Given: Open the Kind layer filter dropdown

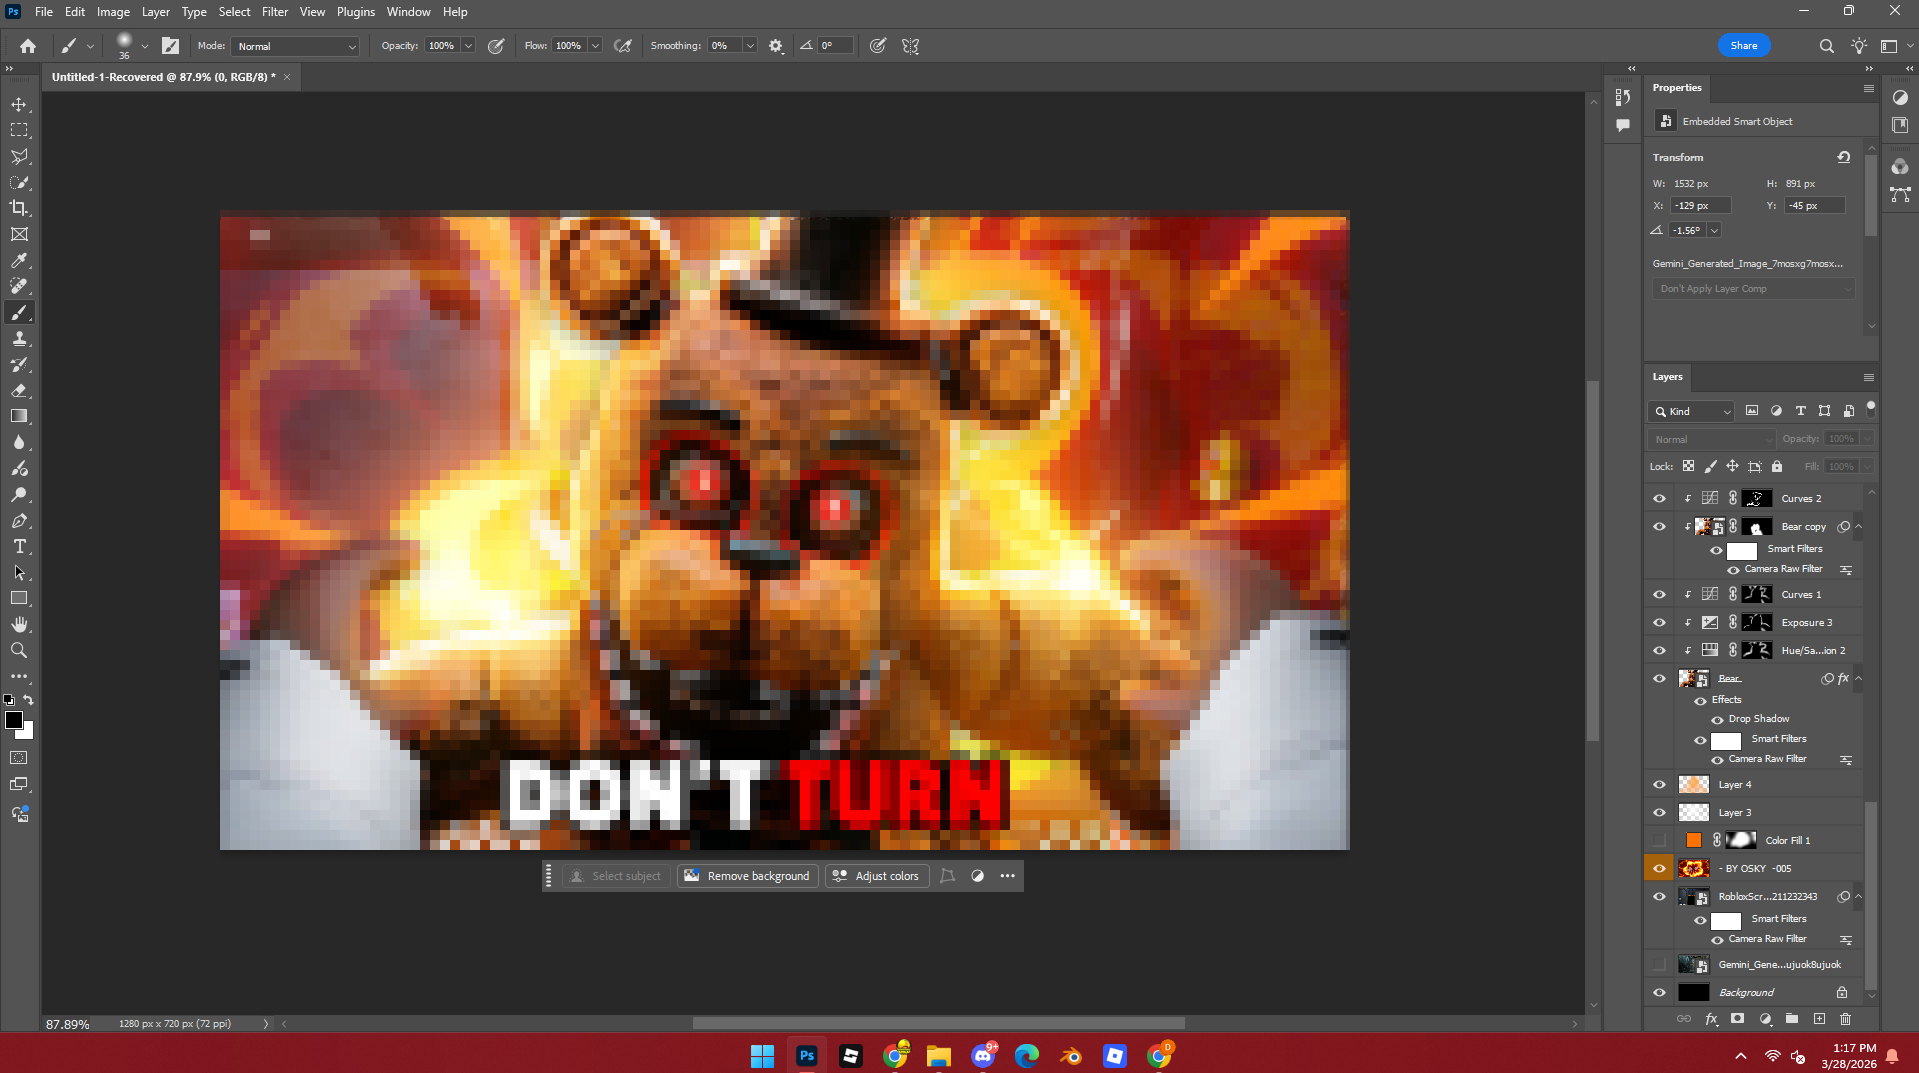Looking at the screenshot, I should click(x=1691, y=411).
